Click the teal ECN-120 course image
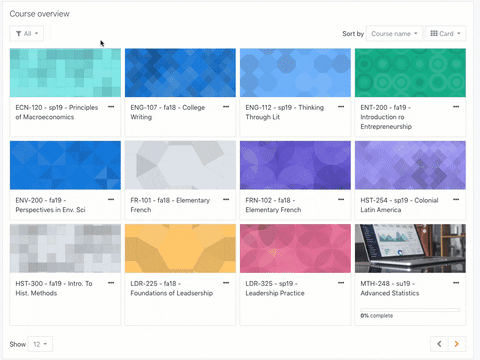This screenshot has width=480, height=360. pos(65,73)
